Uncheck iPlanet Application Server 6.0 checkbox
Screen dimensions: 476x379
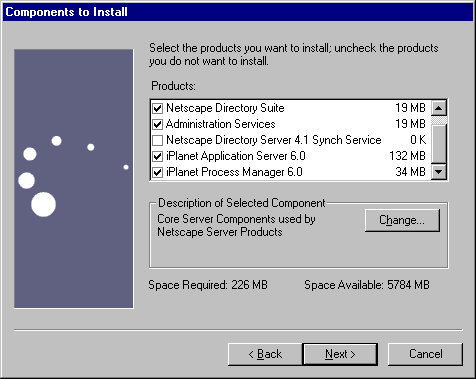pos(157,156)
